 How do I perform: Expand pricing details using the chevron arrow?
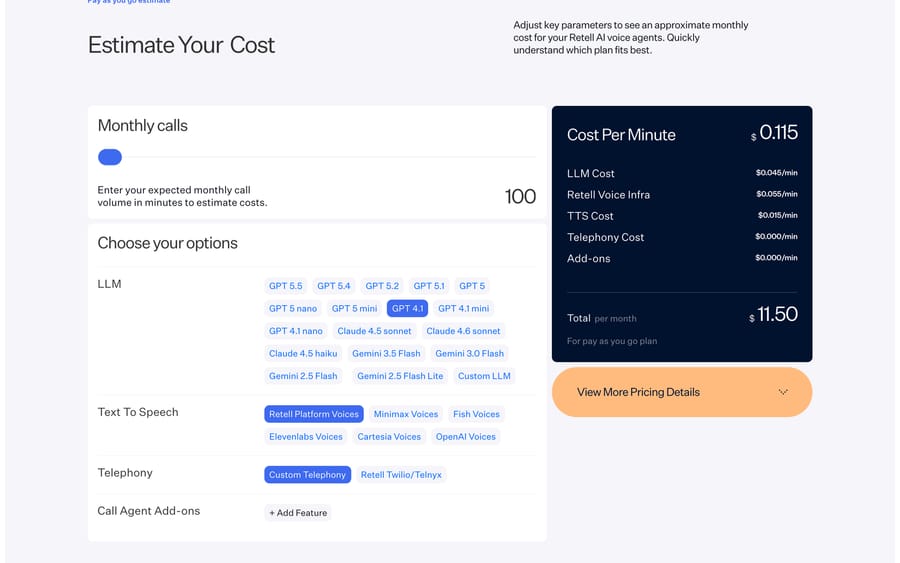pyautogui.click(x=783, y=392)
